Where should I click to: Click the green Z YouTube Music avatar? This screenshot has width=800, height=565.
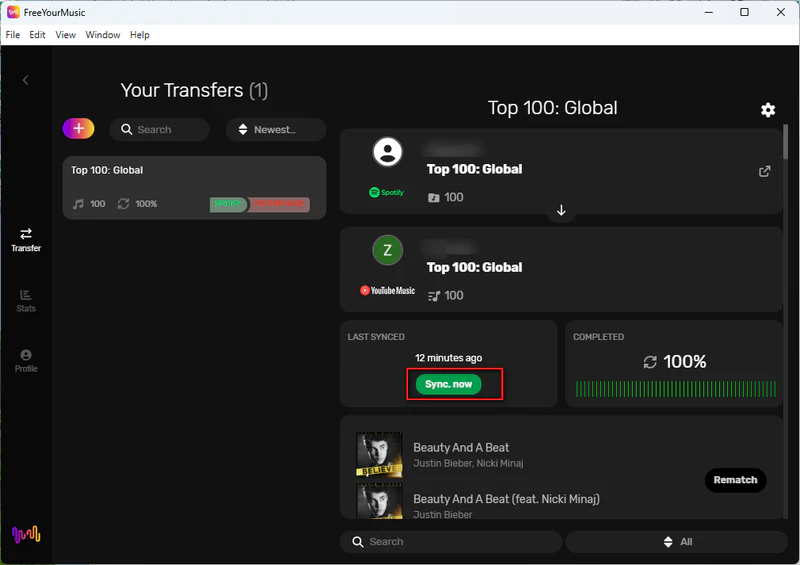(388, 250)
